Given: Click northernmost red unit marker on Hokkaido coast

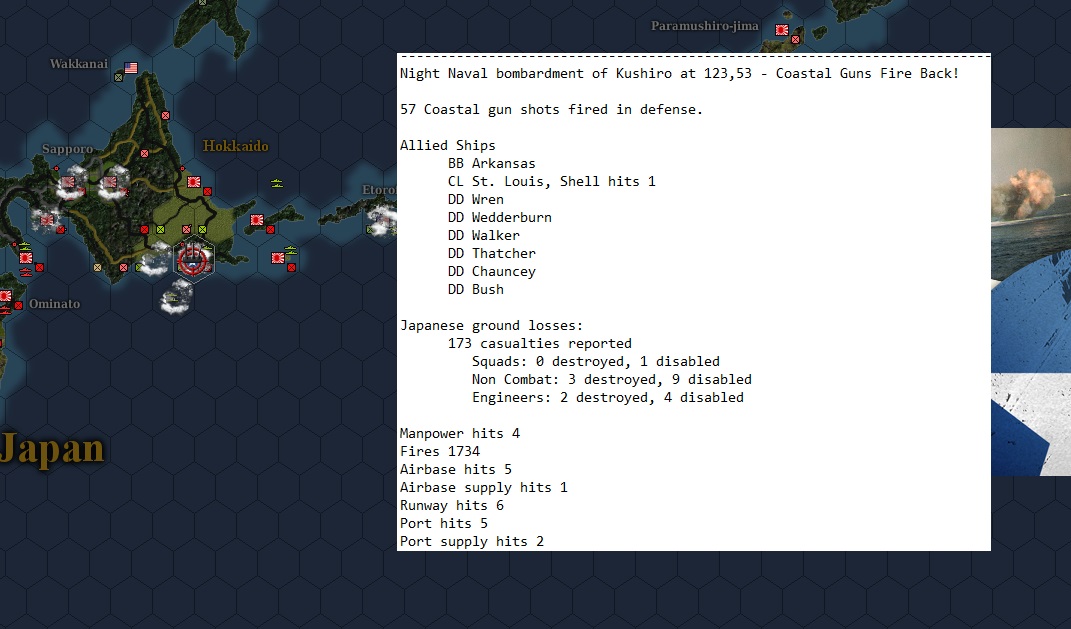Looking at the screenshot, I should pyautogui.click(x=165, y=115).
